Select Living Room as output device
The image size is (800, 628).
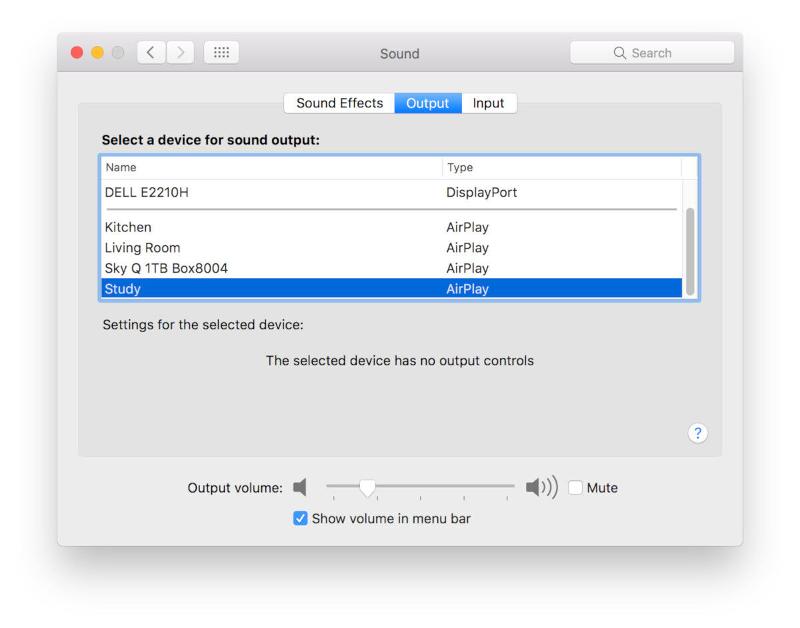(x=391, y=247)
